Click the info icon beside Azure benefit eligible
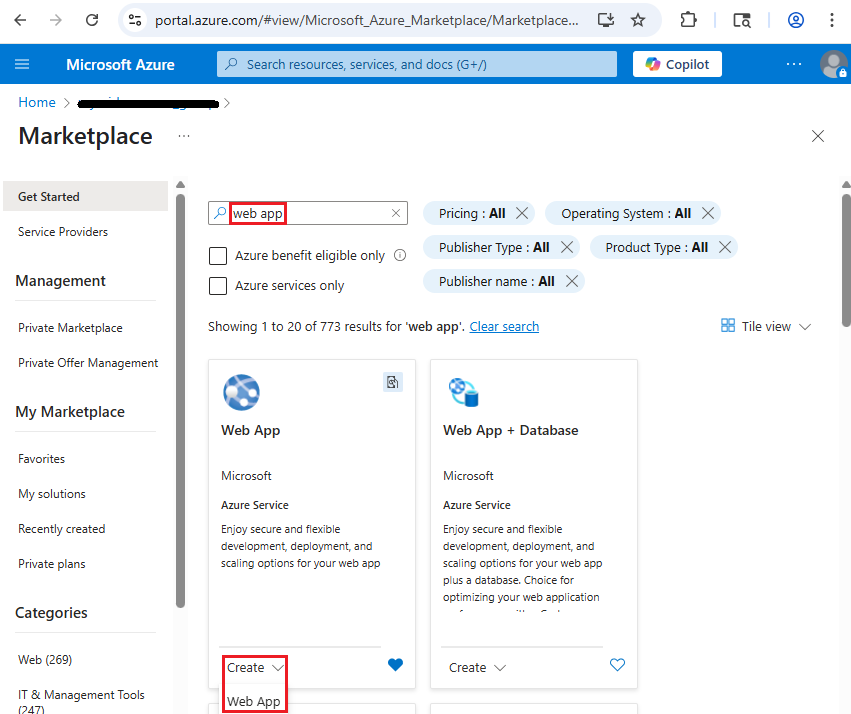Screen dimensions: 851x714 (x=400, y=256)
